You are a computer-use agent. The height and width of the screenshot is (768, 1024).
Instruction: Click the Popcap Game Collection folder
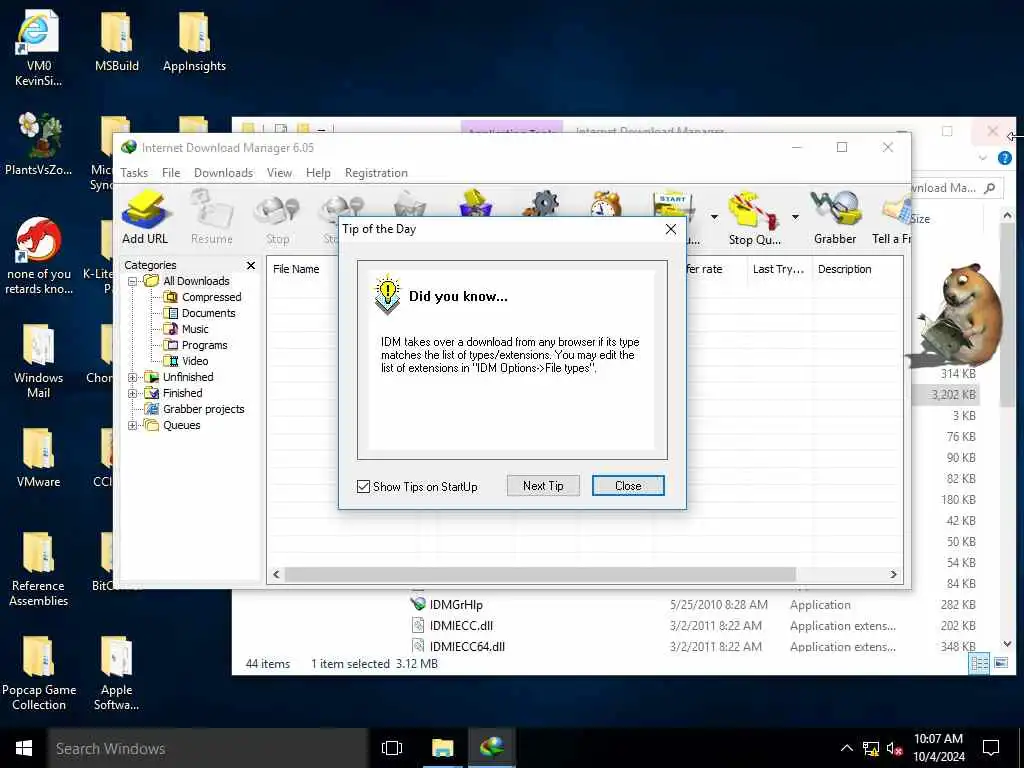39,673
